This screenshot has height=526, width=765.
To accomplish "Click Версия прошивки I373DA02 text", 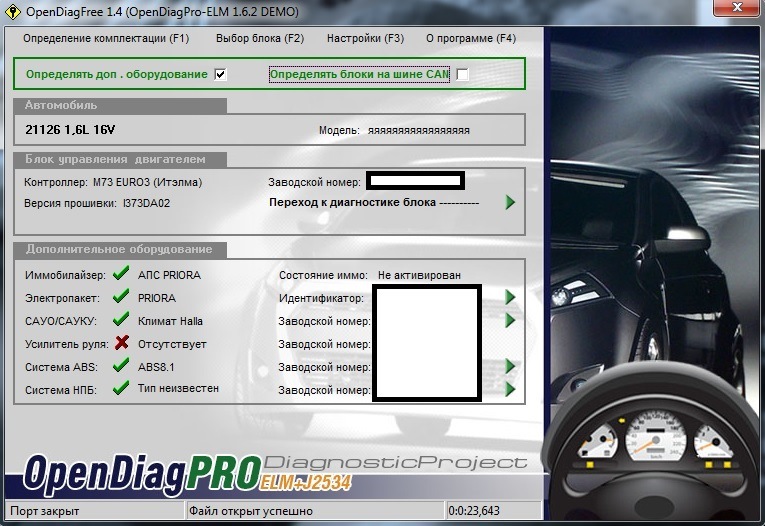I will pos(97,203).
